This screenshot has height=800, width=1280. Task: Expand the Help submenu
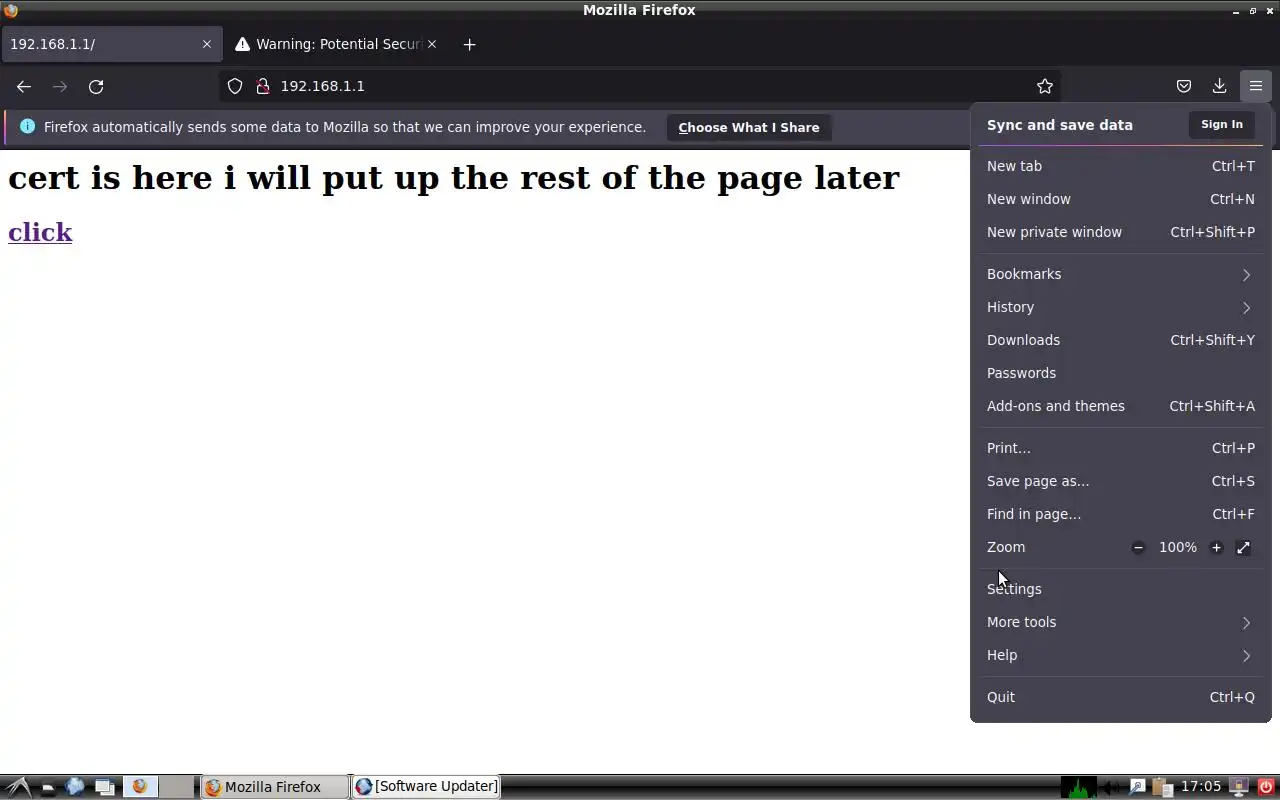click(1120, 655)
